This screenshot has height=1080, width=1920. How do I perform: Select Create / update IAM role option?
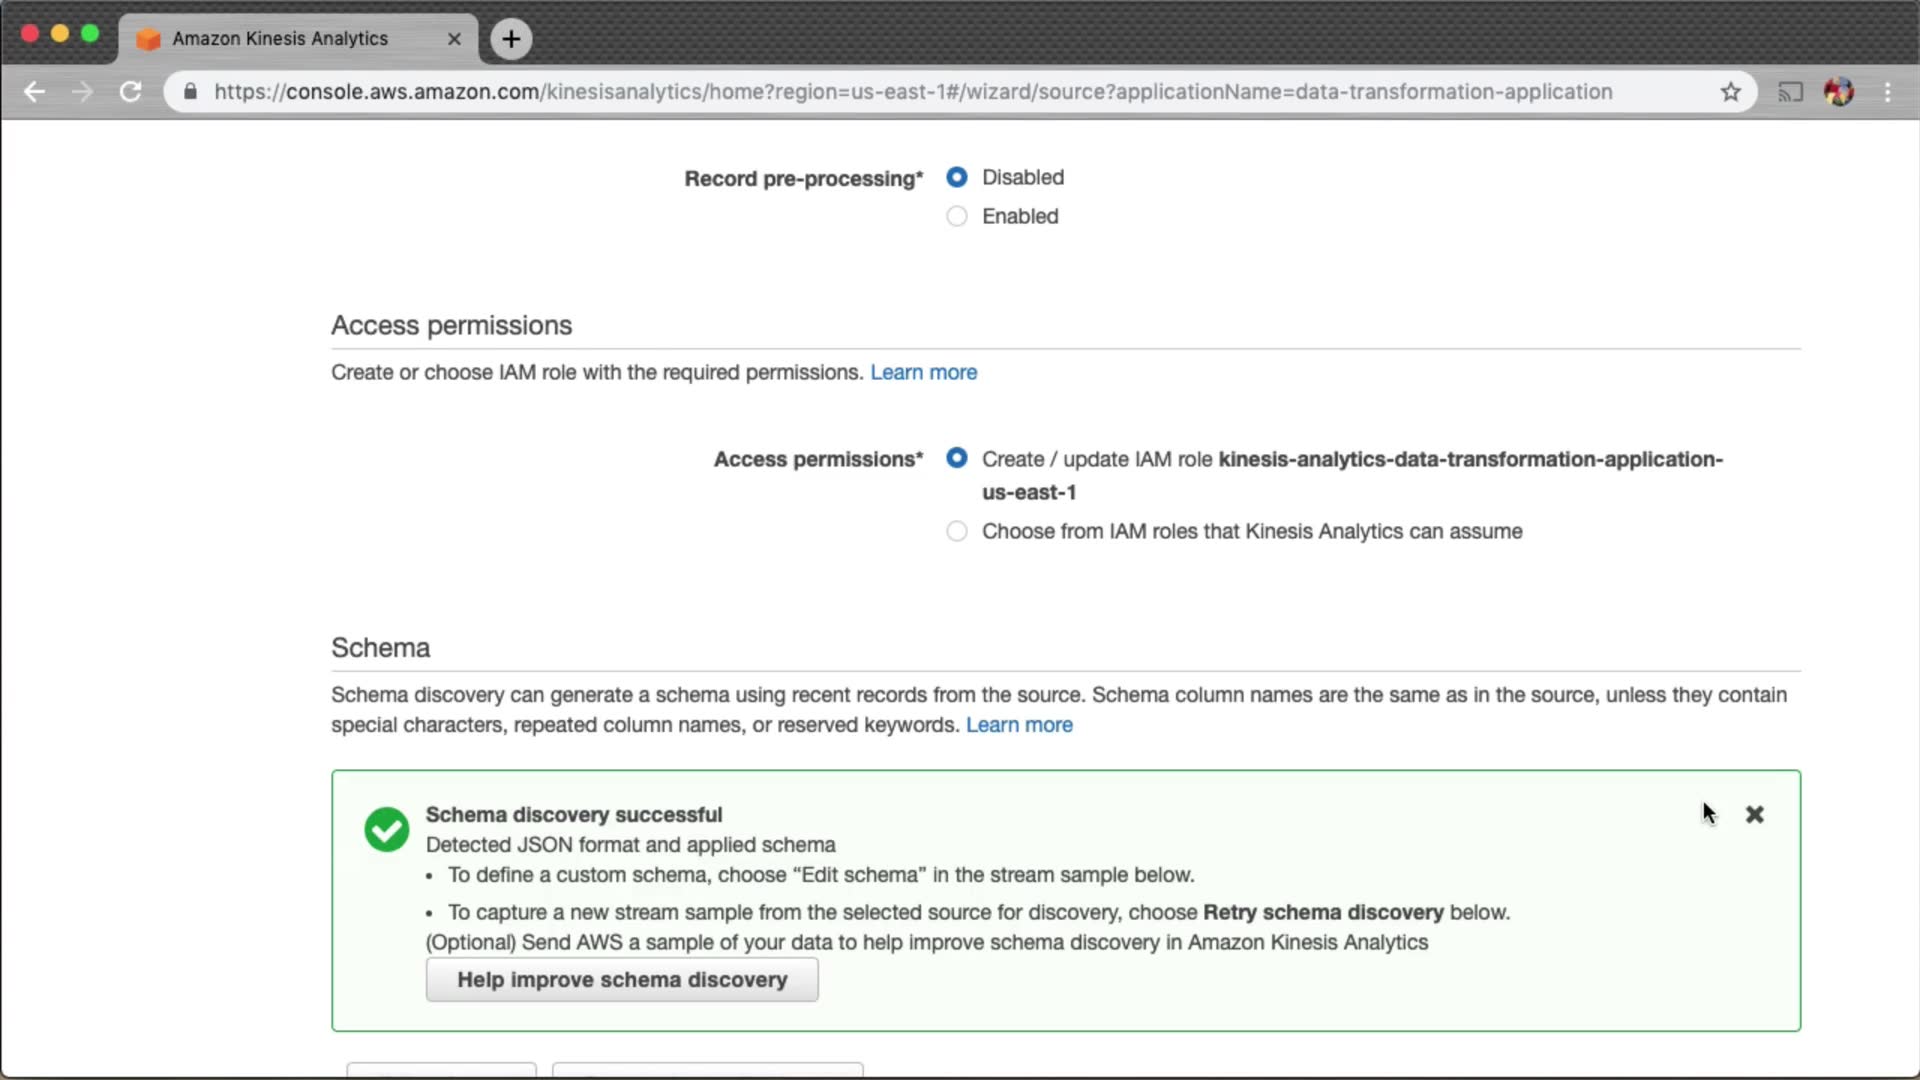point(957,458)
